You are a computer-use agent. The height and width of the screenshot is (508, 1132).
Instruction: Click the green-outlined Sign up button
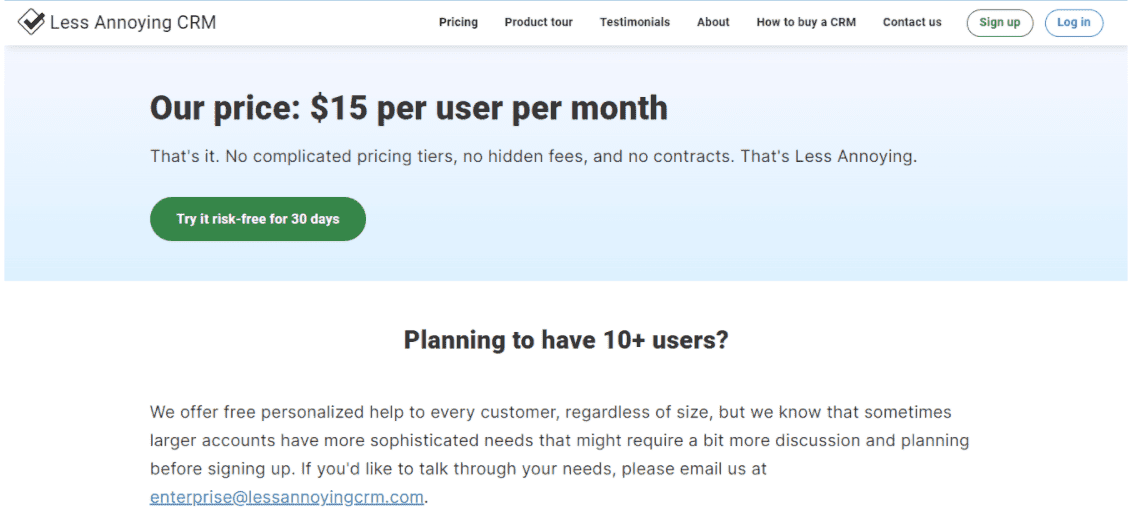(x=1000, y=22)
